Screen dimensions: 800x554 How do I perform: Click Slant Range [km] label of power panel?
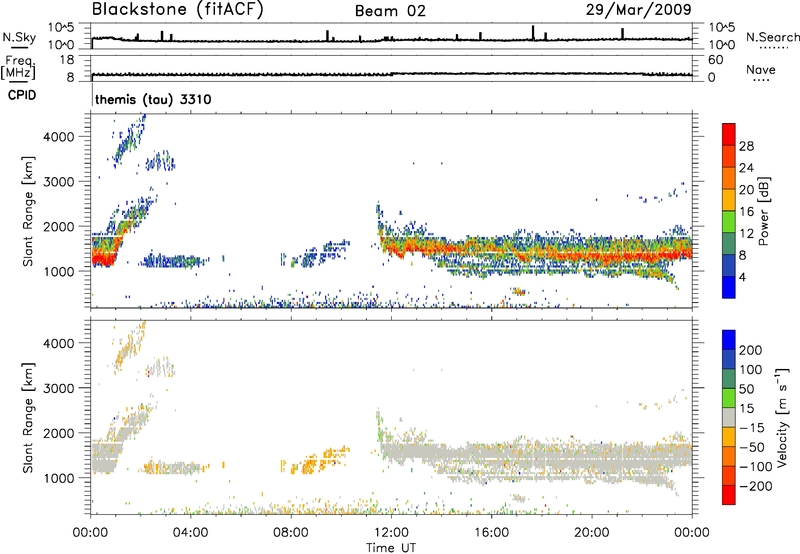pyautogui.click(x=28, y=211)
